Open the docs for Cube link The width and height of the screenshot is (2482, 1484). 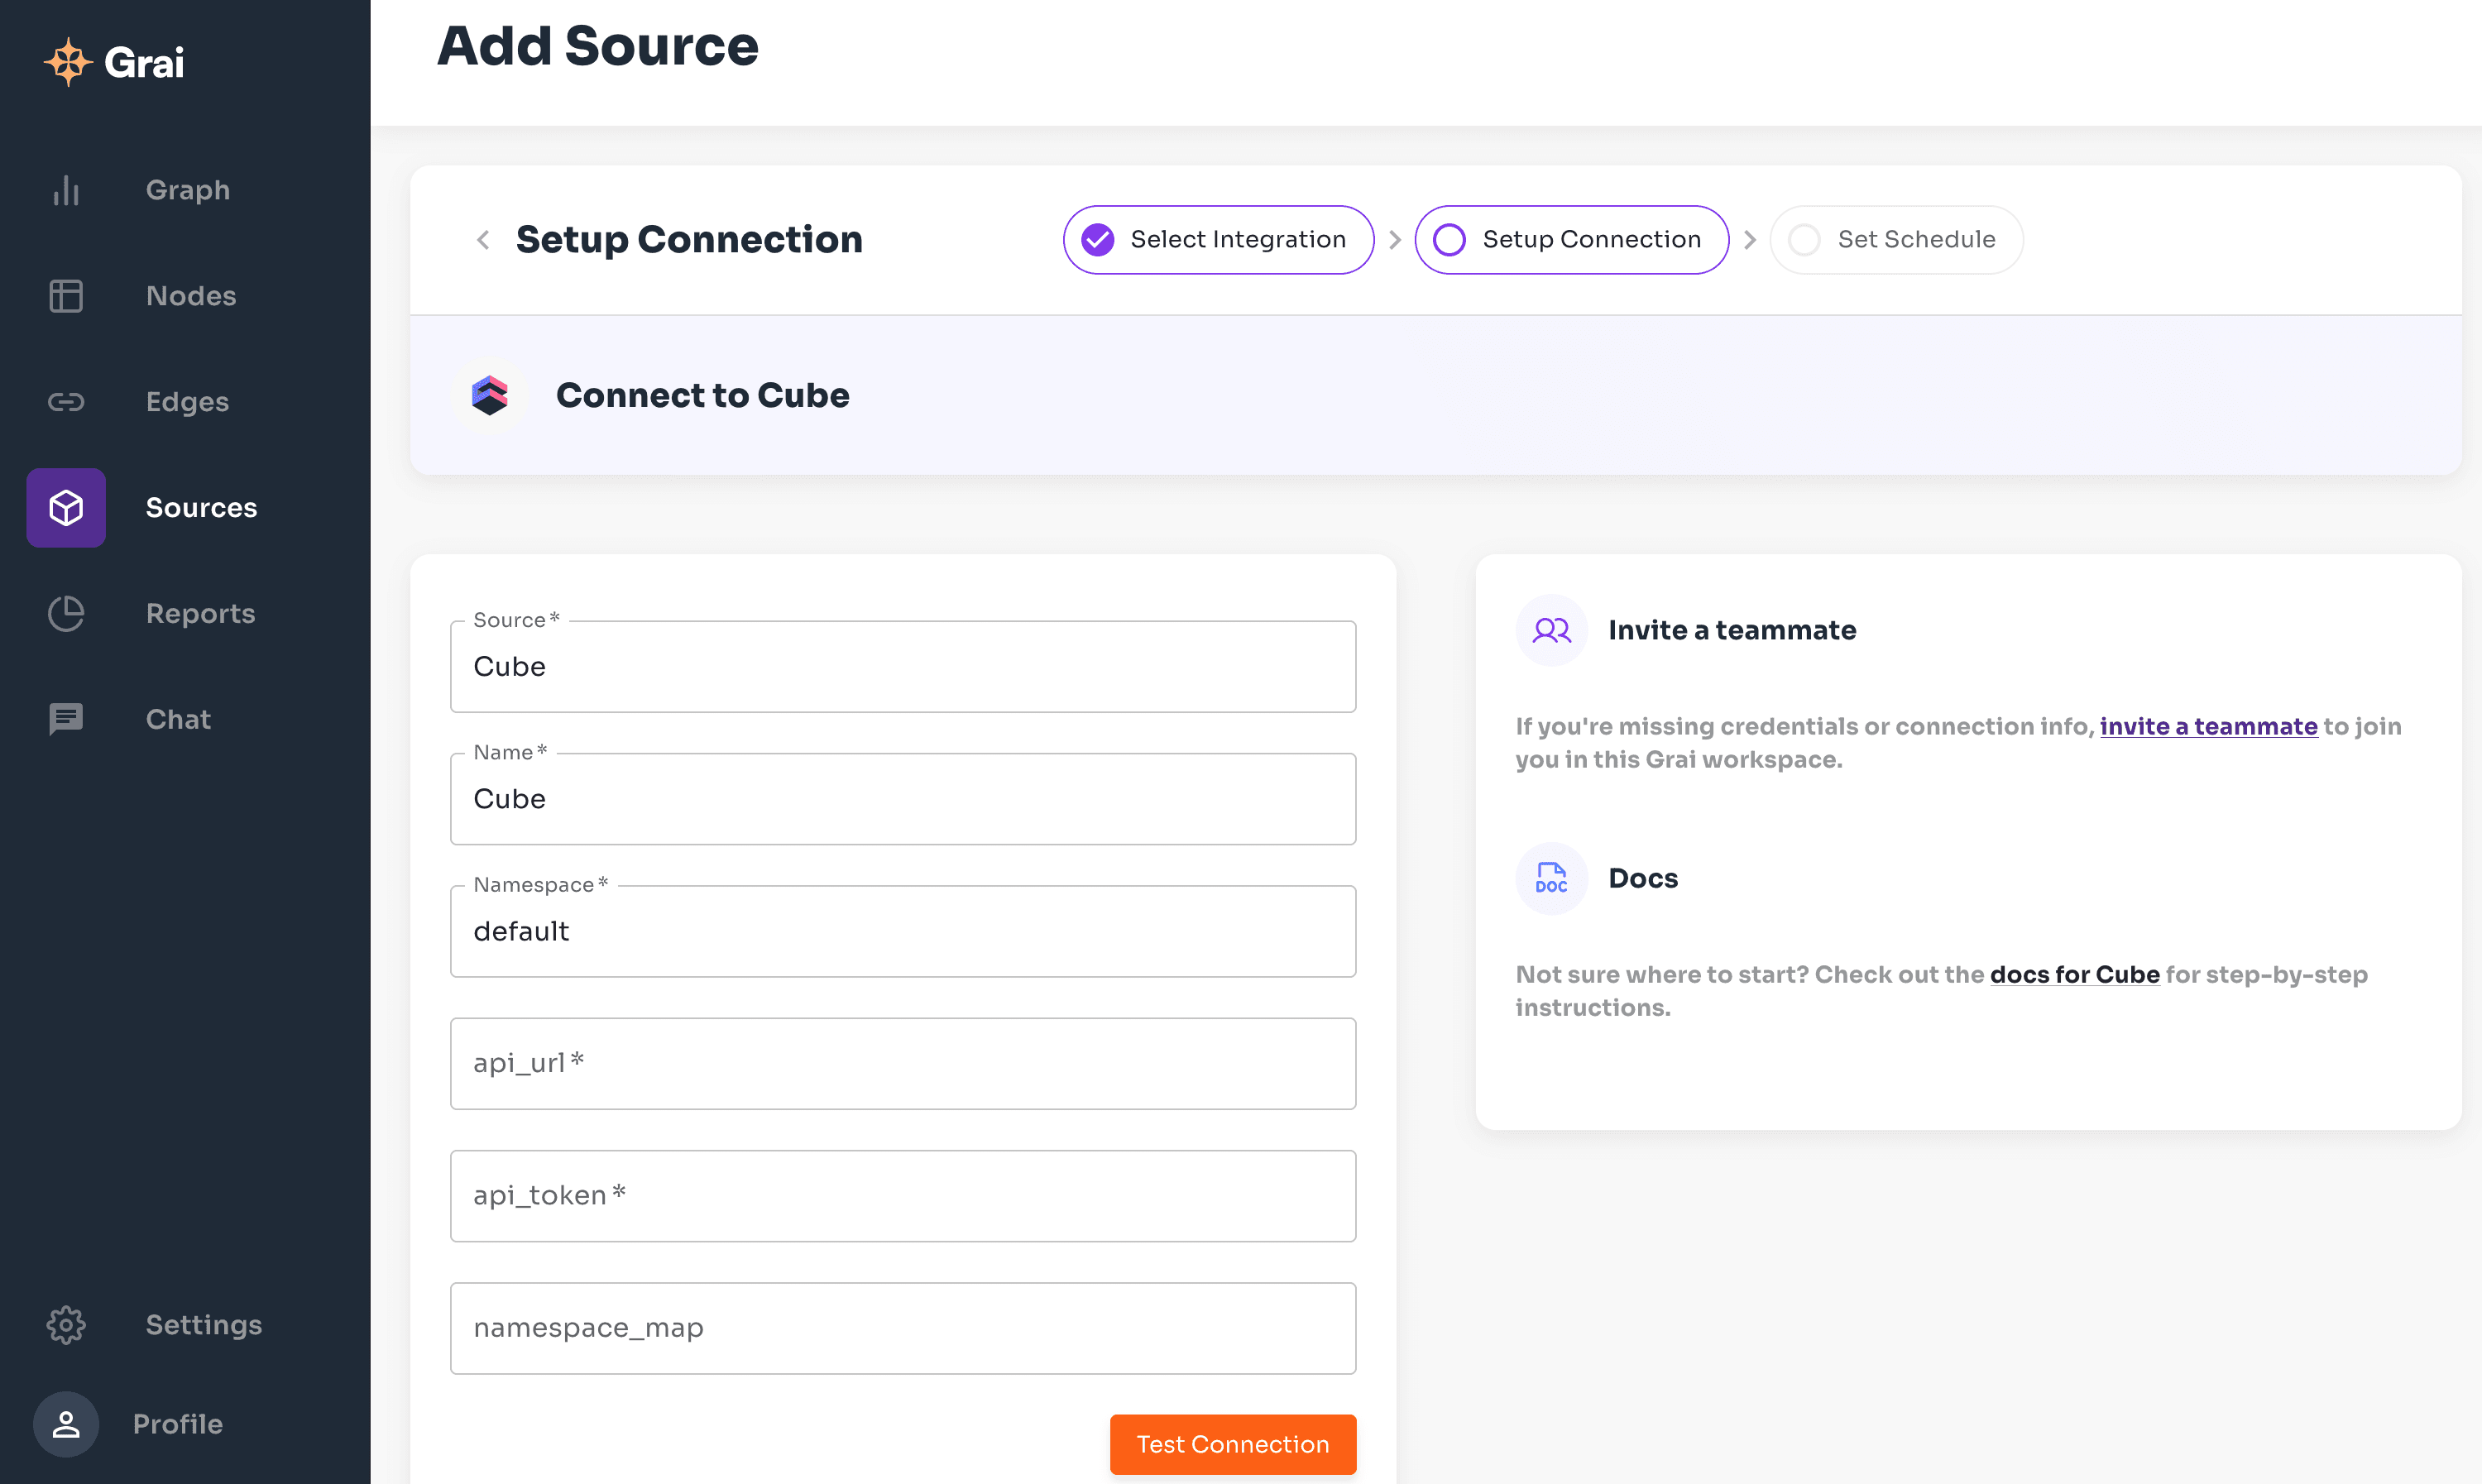2074,975
